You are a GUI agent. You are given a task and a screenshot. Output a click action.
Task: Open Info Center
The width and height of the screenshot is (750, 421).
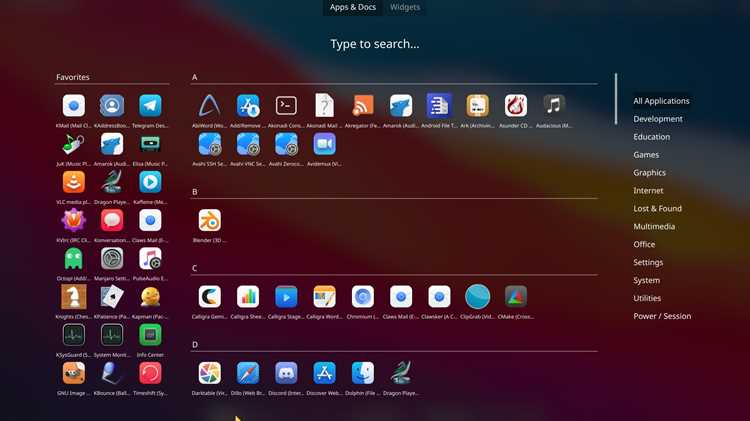click(150, 335)
